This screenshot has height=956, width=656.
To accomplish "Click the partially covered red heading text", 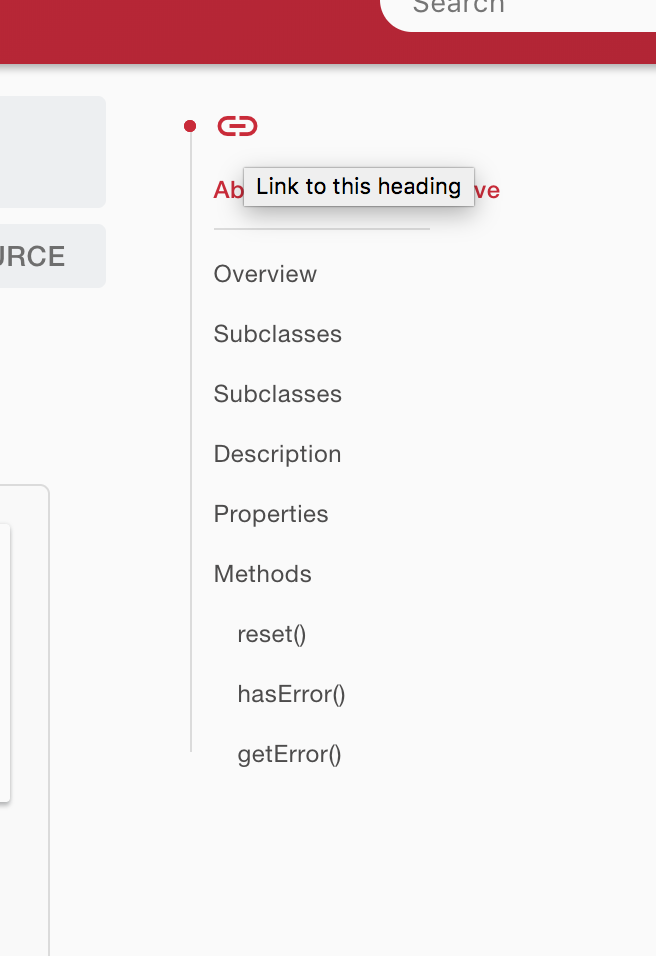I will point(225,190).
